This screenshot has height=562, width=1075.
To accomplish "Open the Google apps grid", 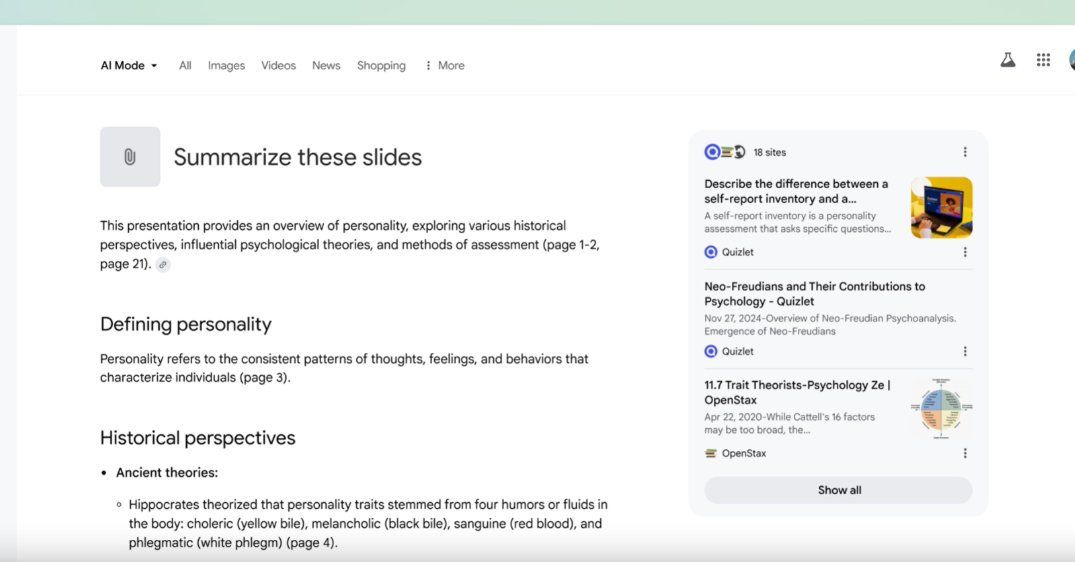I will coord(1043,60).
